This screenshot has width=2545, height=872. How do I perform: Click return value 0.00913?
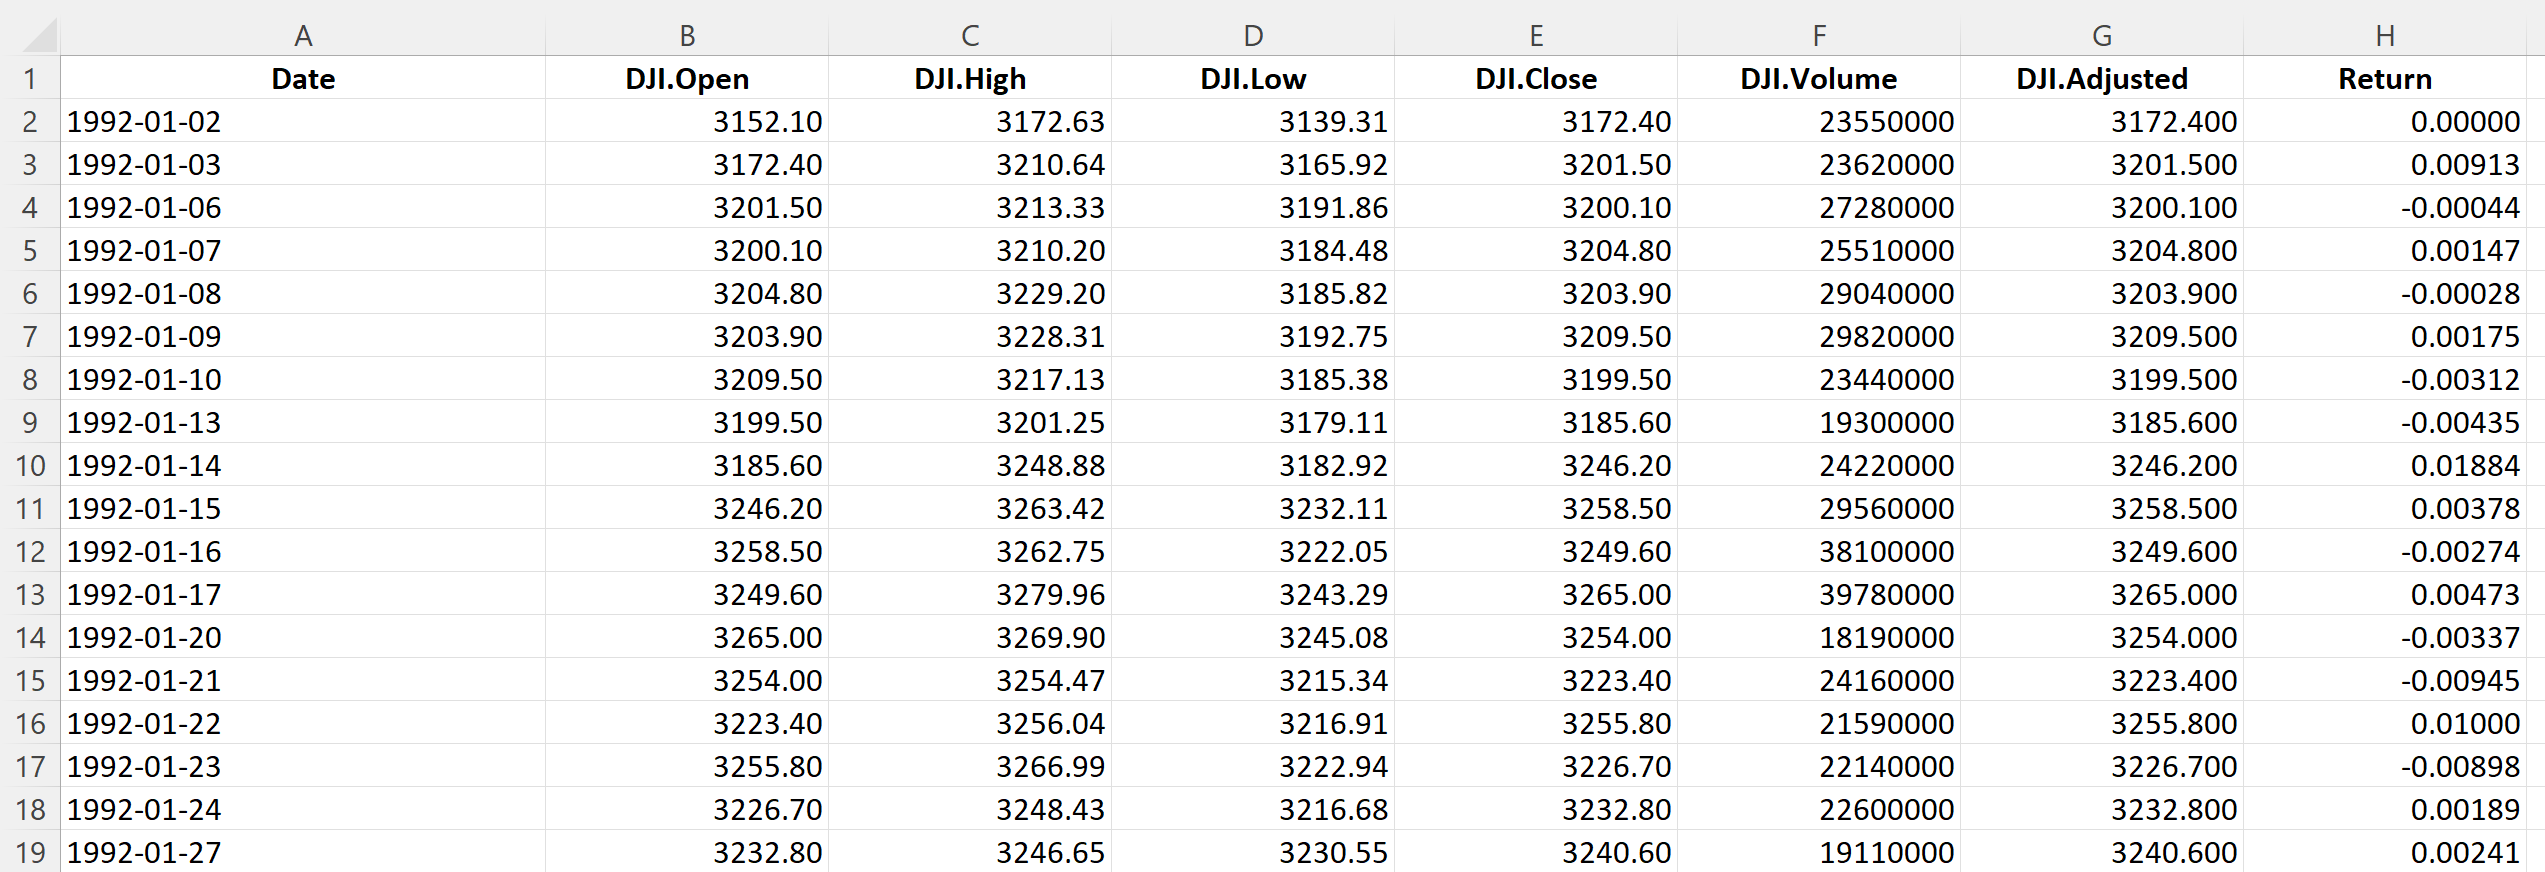click(2385, 164)
